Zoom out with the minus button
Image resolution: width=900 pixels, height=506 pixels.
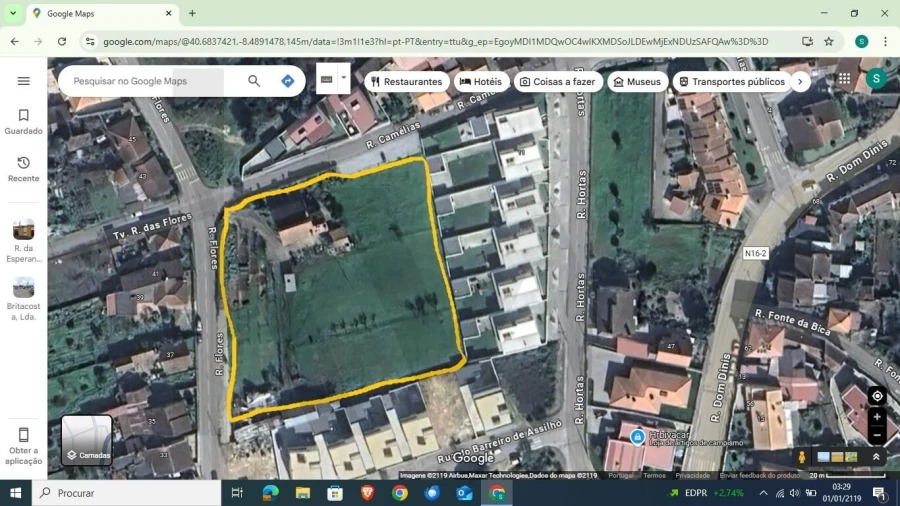(x=876, y=435)
